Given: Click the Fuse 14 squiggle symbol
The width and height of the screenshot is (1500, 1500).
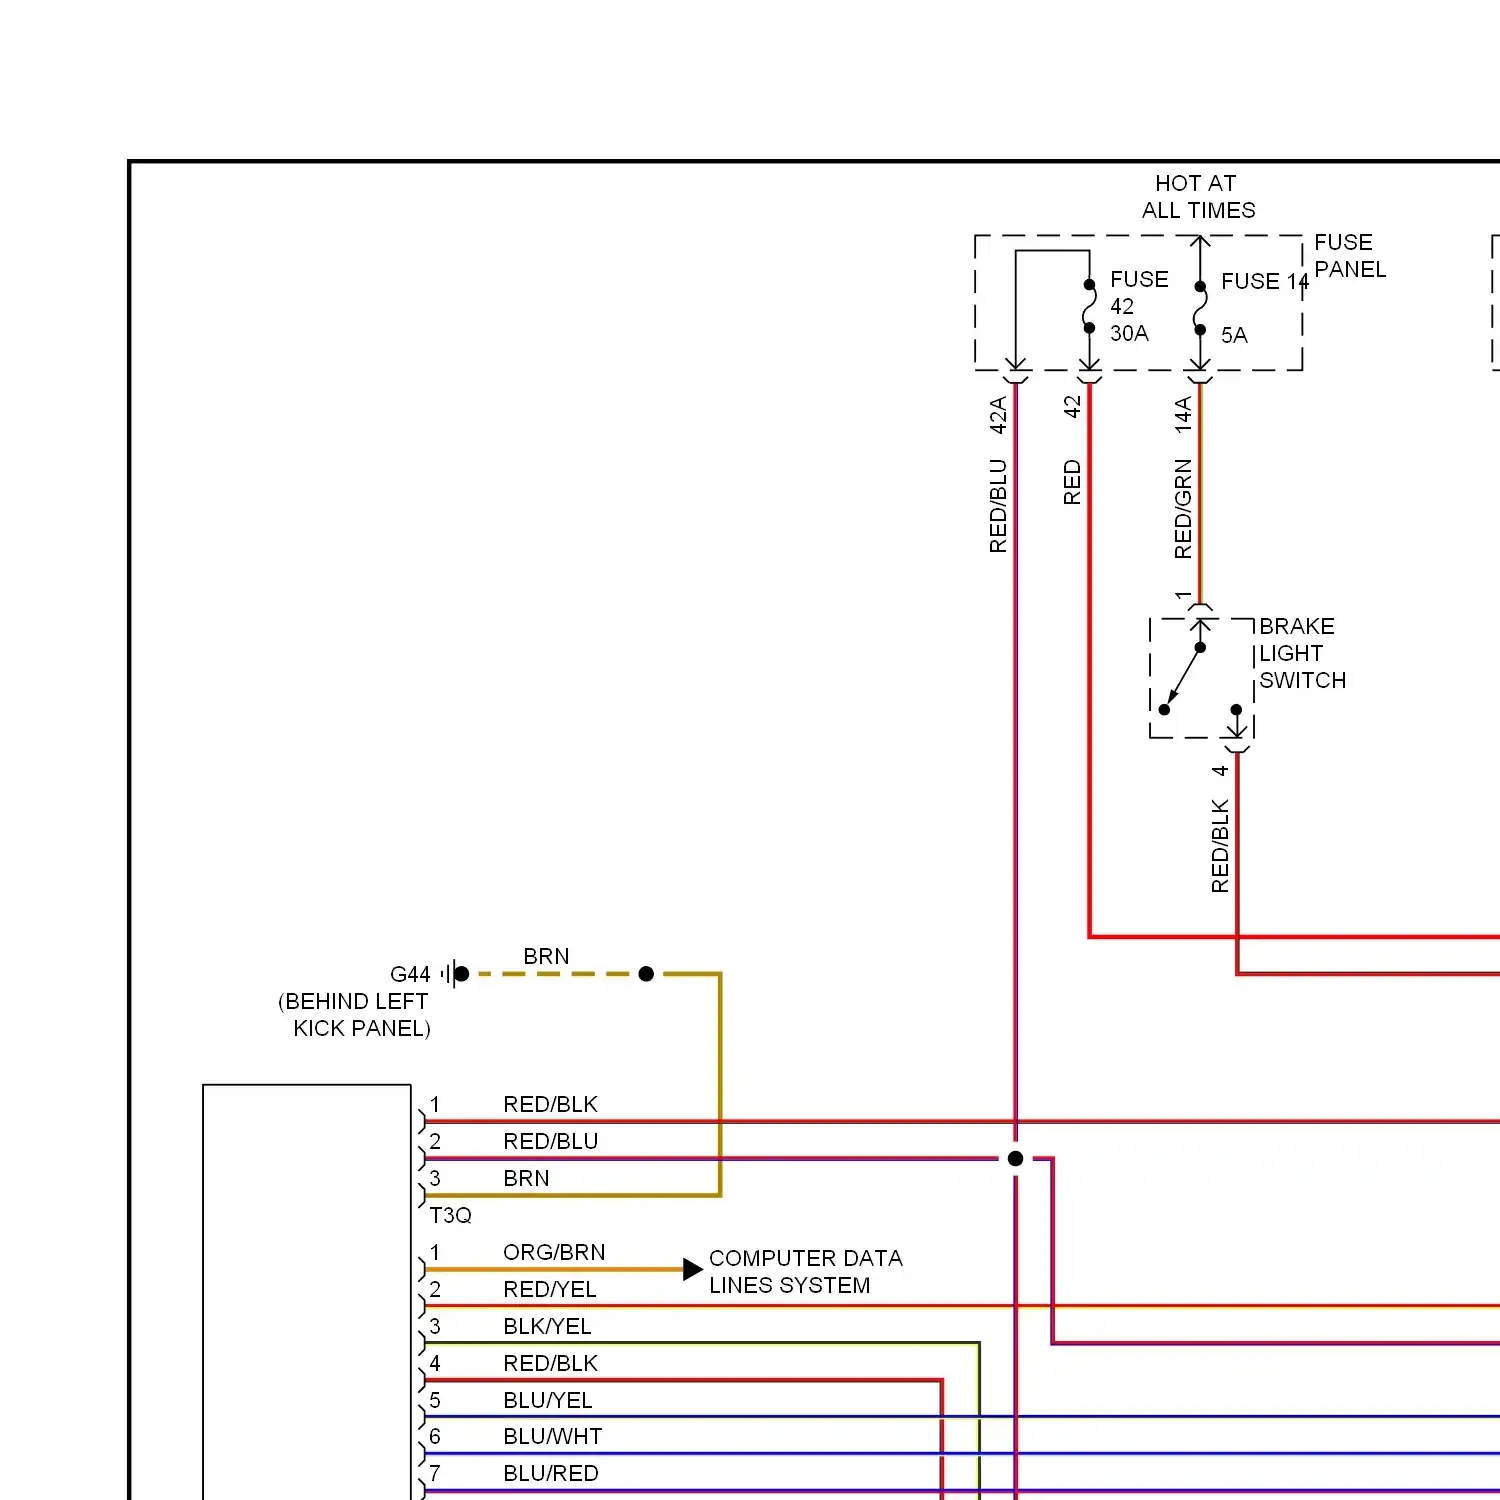Looking at the screenshot, I should (x=1200, y=308).
